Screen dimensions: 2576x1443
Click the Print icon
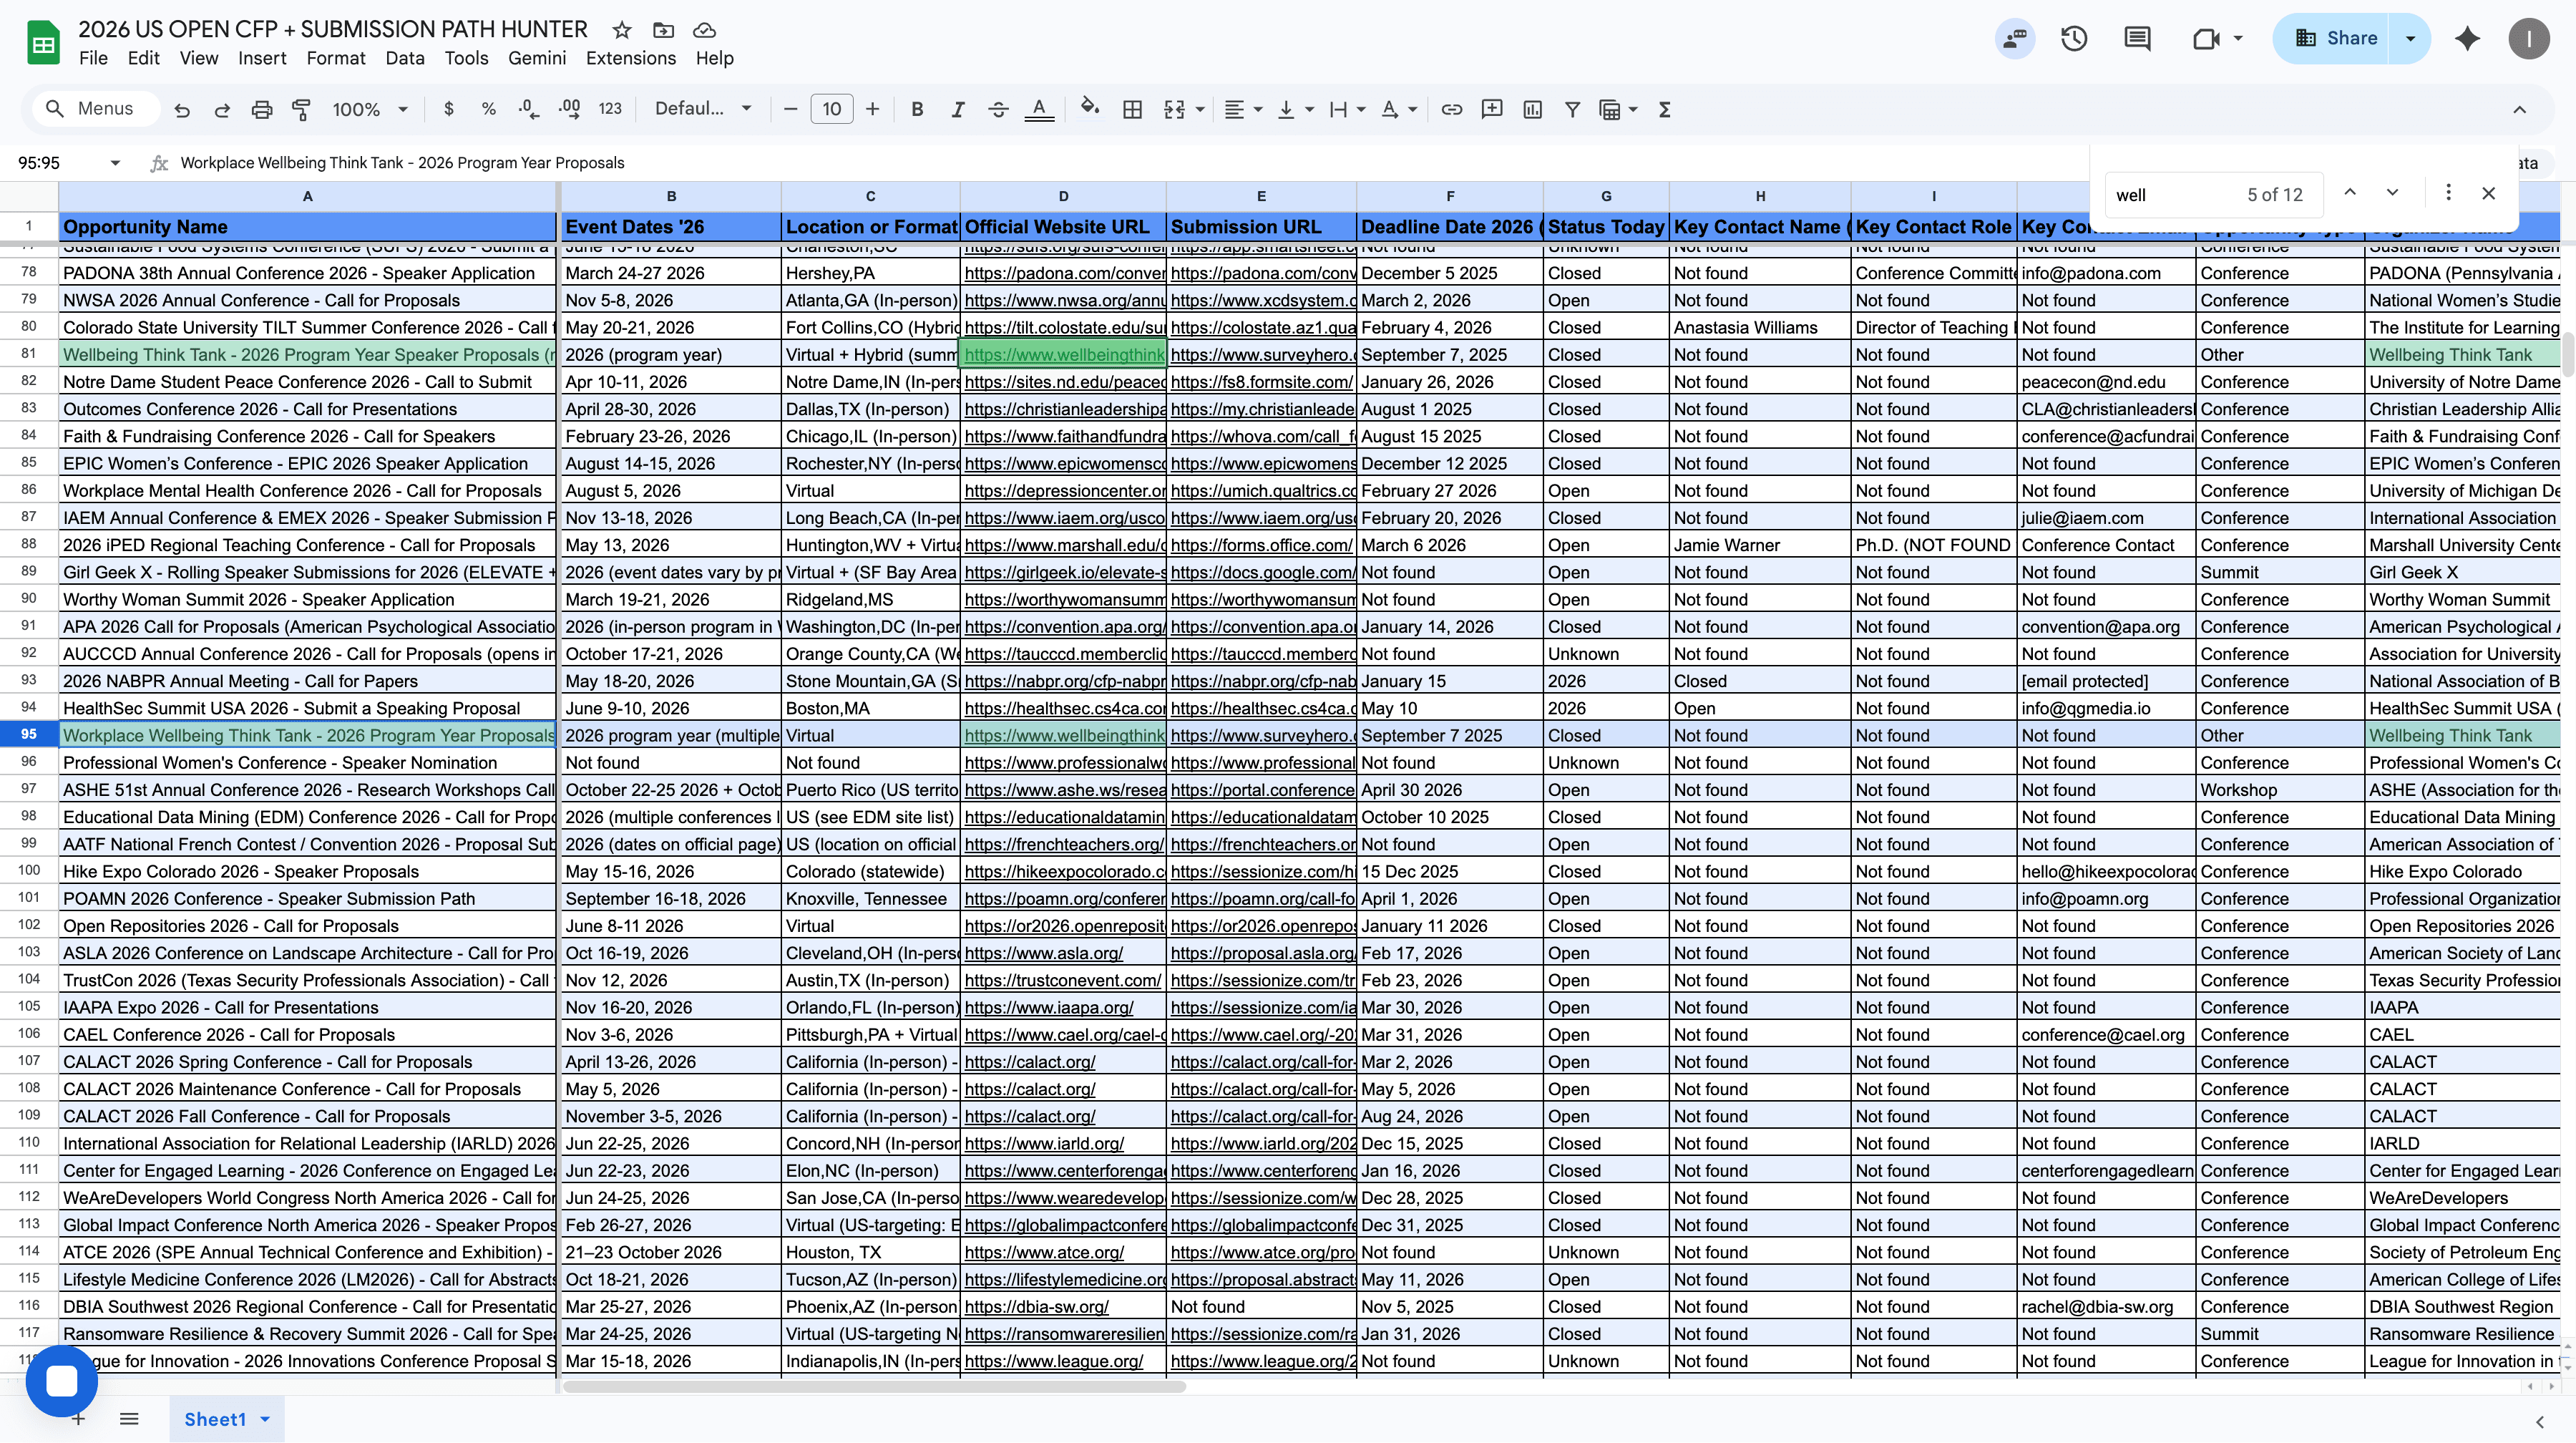pos(262,110)
